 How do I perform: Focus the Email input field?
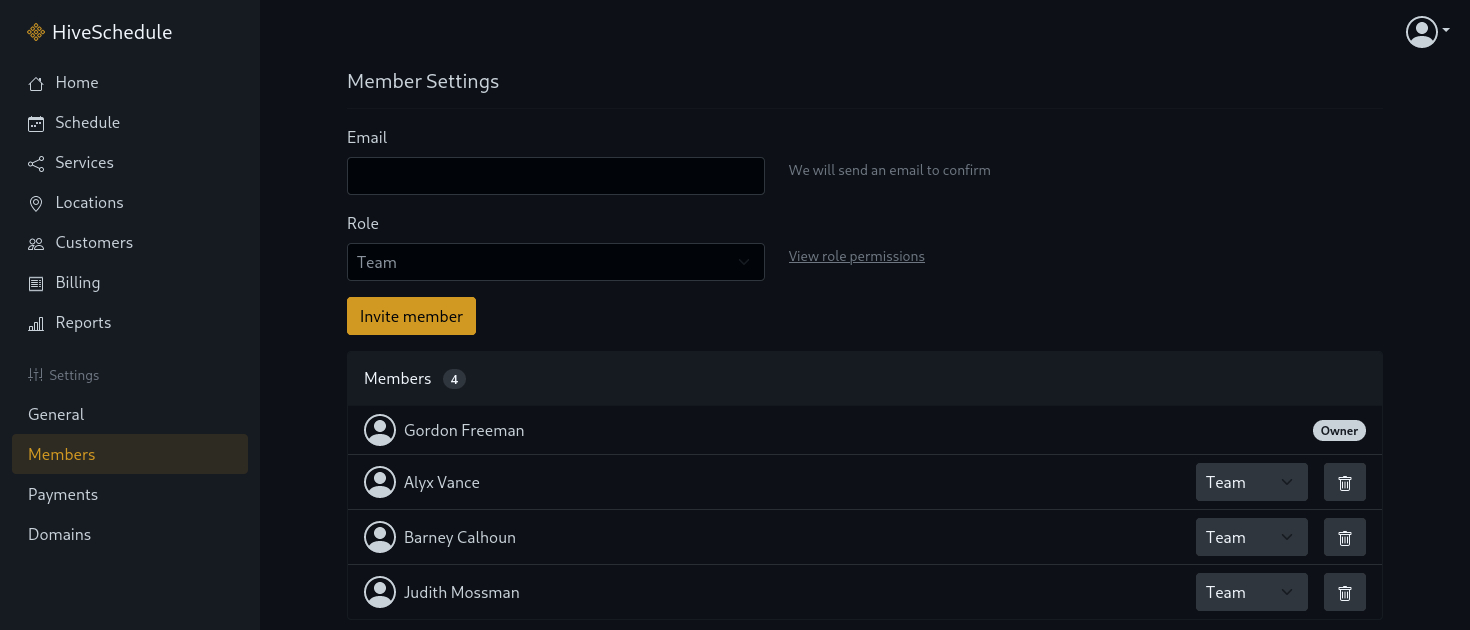556,176
